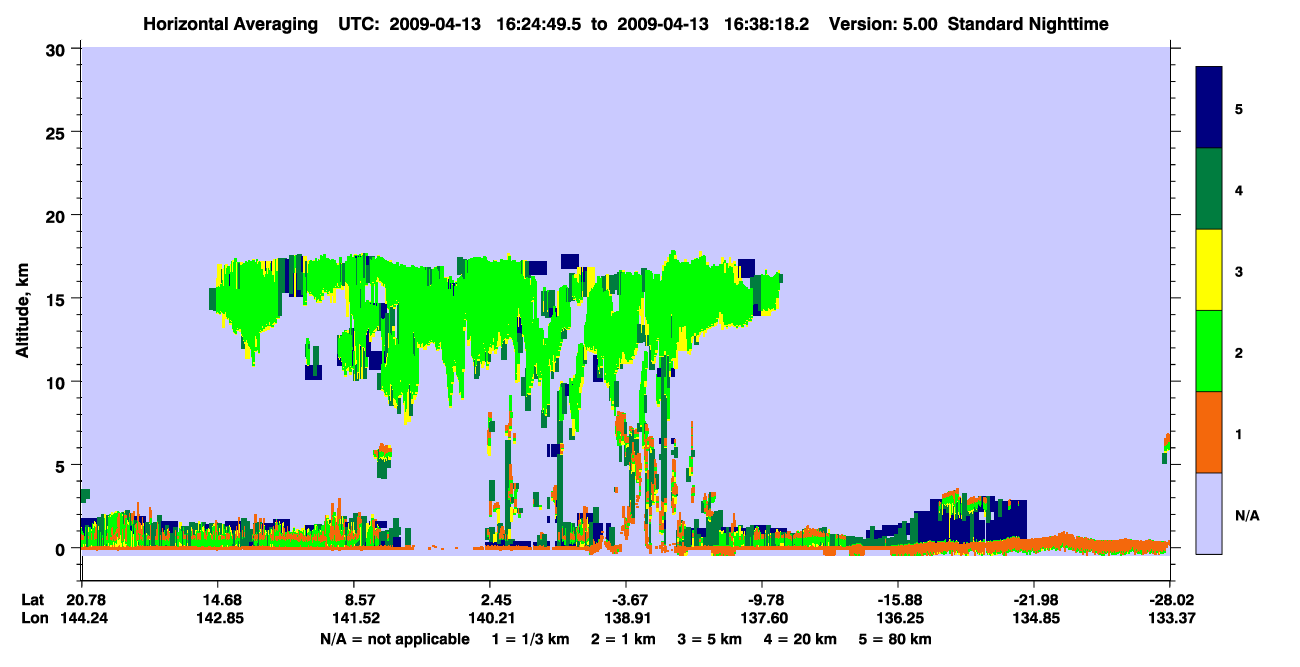Click the yellow level 3 color swatch

1209,270
